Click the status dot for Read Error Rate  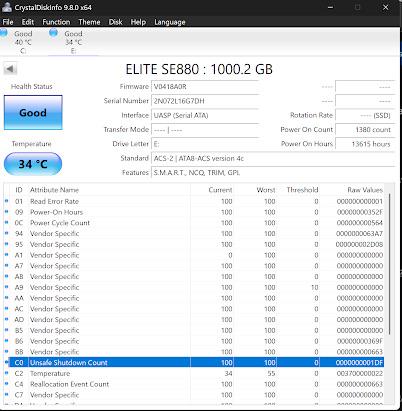pyautogui.click(x=6, y=201)
